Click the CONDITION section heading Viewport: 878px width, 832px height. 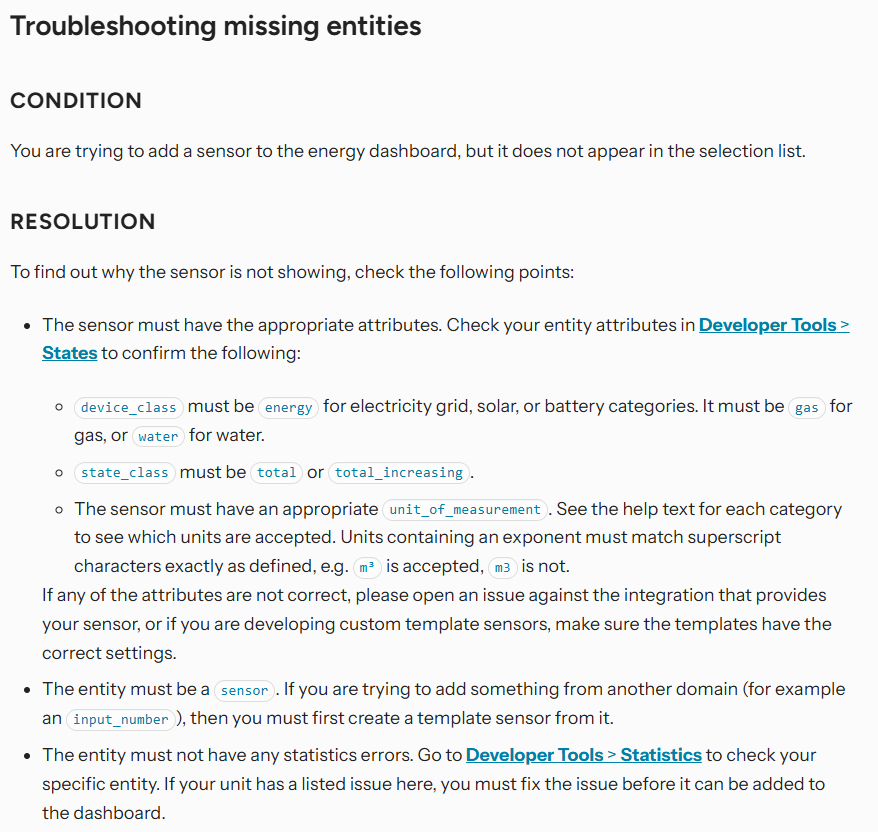point(76,101)
